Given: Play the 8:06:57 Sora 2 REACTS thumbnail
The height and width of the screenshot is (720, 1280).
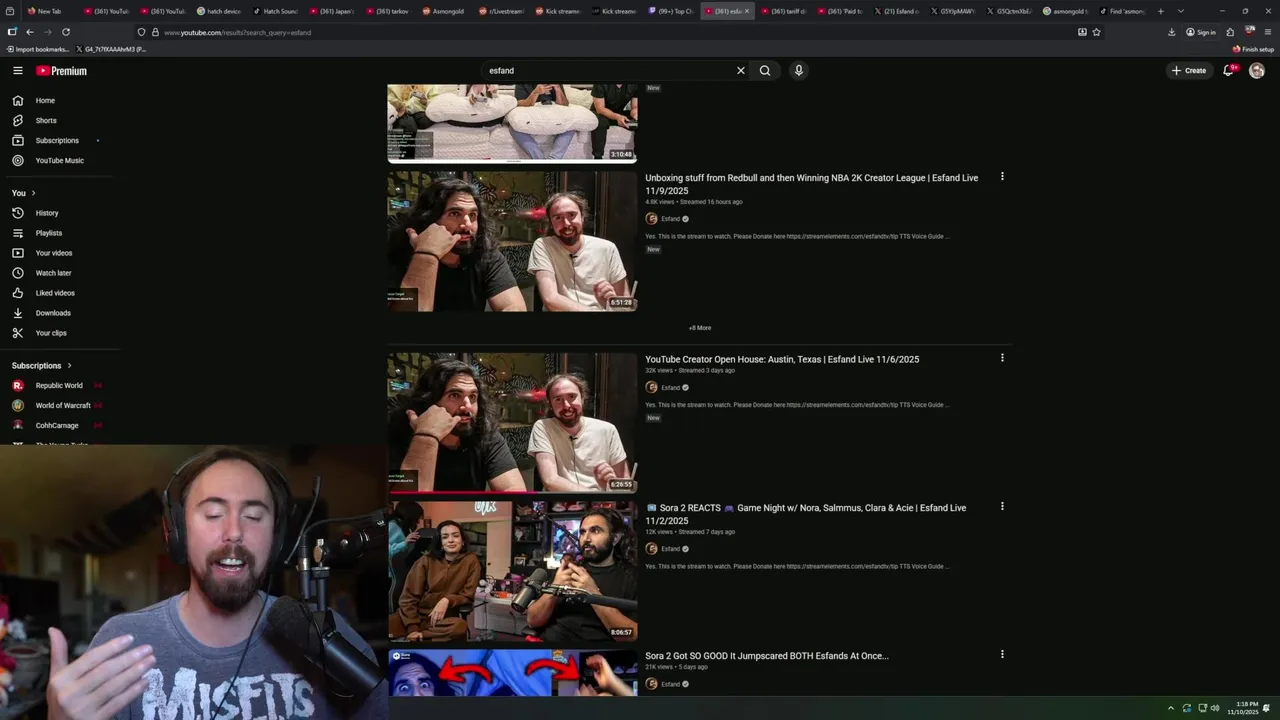Looking at the screenshot, I should coord(512,571).
